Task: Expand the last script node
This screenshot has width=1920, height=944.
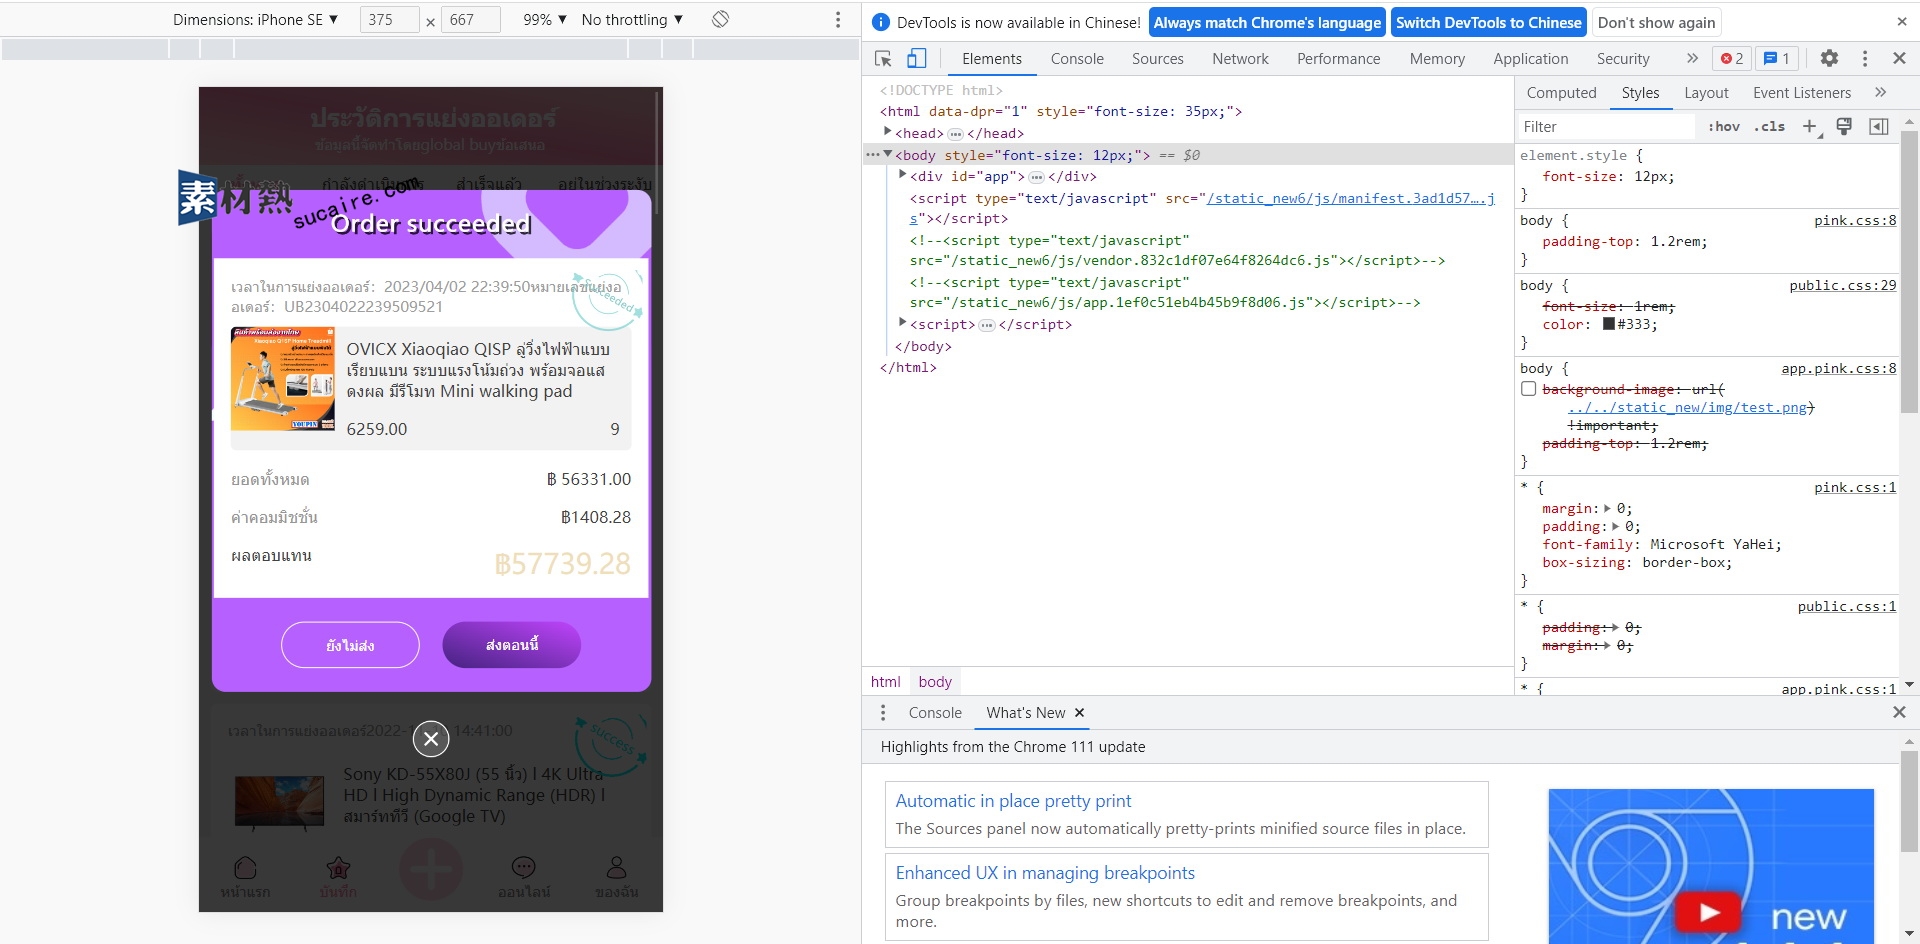Action: (x=902, y=323)
